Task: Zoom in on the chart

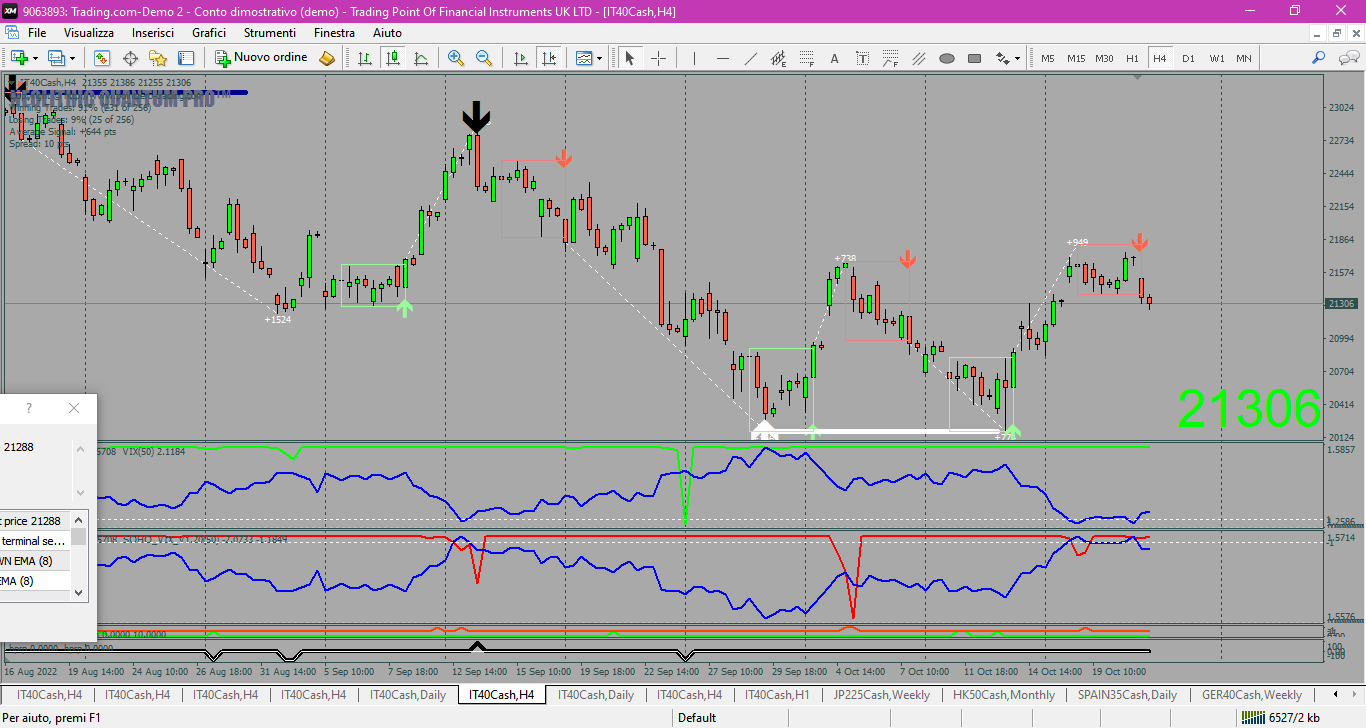Action: tap(456, 58)
